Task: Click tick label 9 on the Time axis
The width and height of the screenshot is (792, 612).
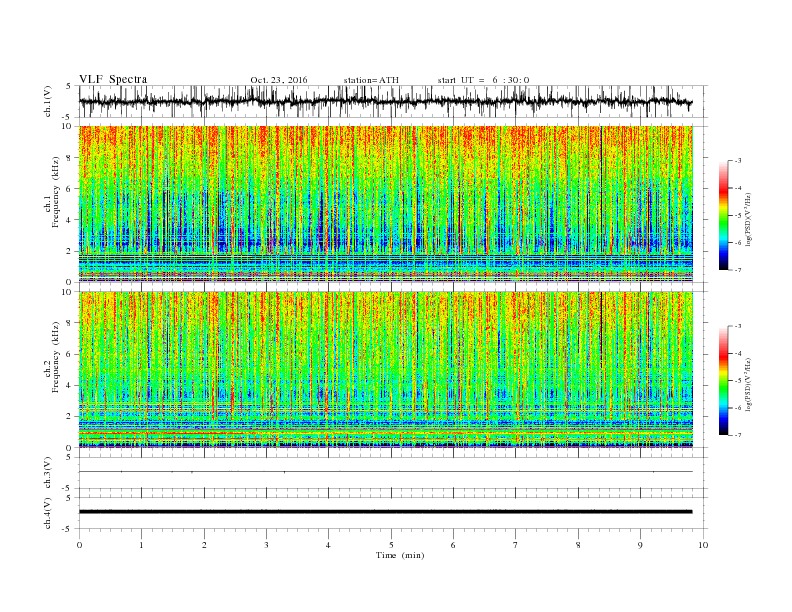Action: [640, 545]
